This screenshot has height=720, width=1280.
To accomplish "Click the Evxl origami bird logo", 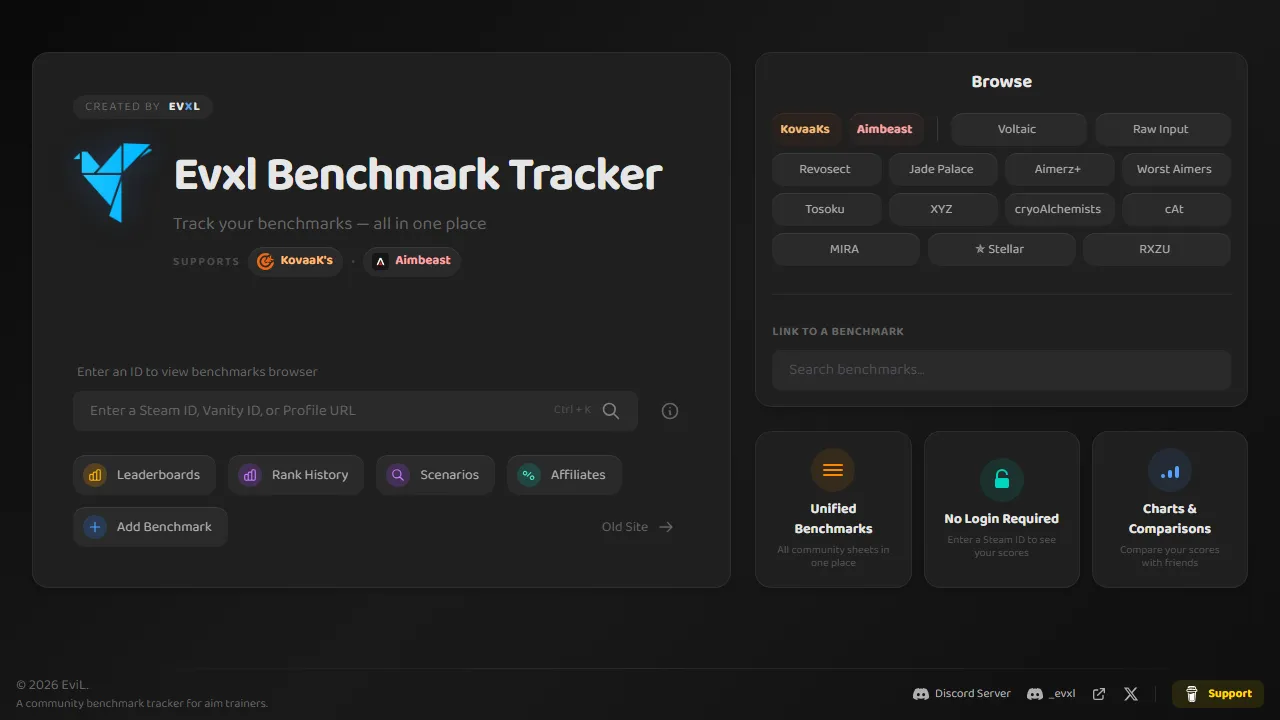I will [113, 181].
